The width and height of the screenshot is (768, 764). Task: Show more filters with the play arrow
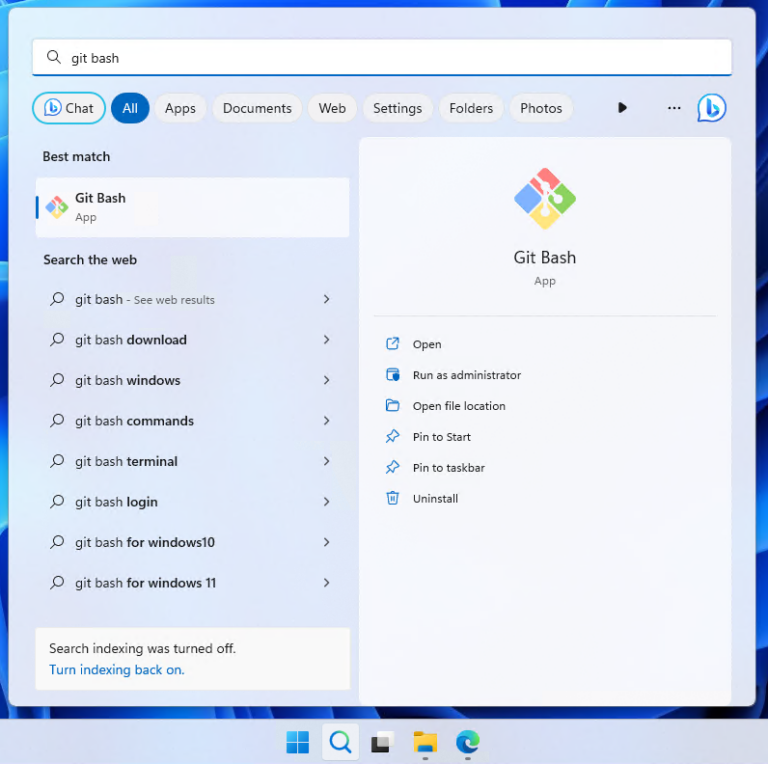(x=622, y=108)
